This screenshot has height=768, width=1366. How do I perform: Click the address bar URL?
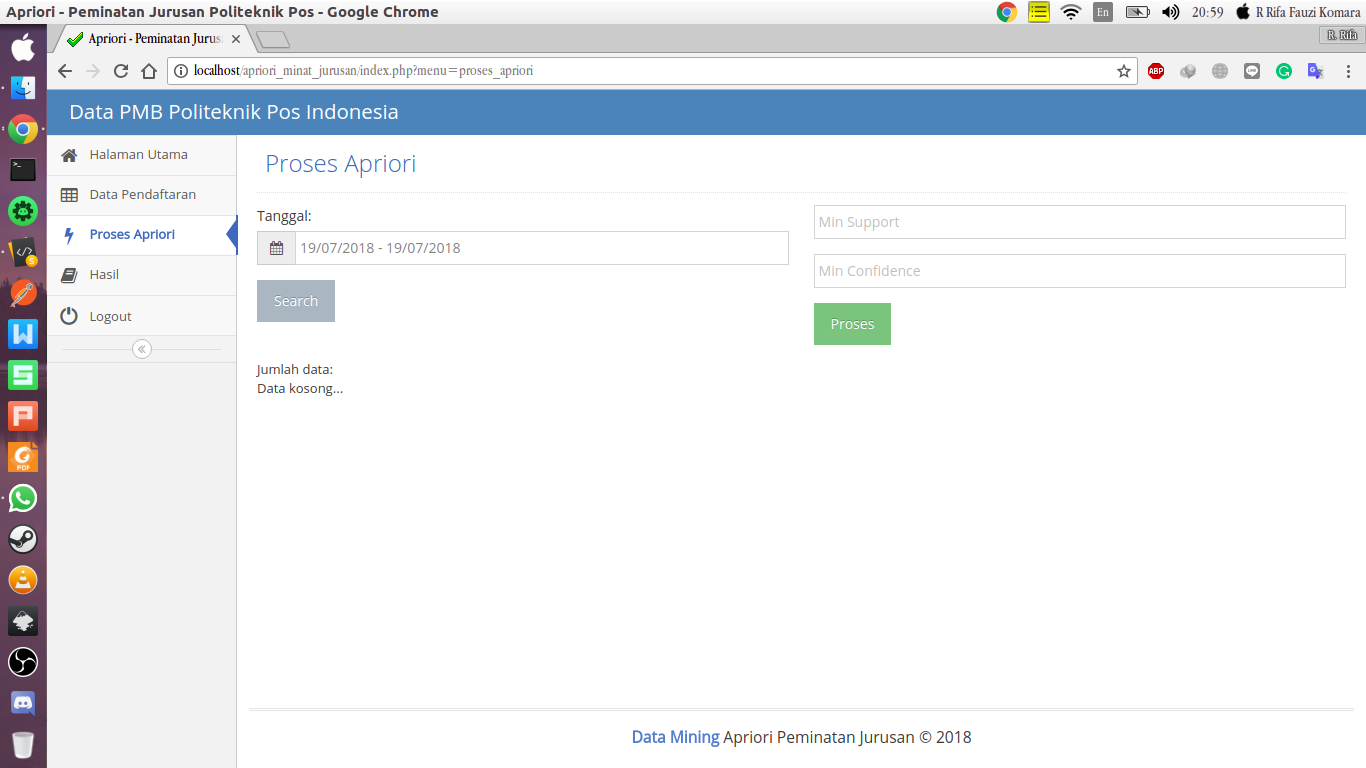pos(363,71)
